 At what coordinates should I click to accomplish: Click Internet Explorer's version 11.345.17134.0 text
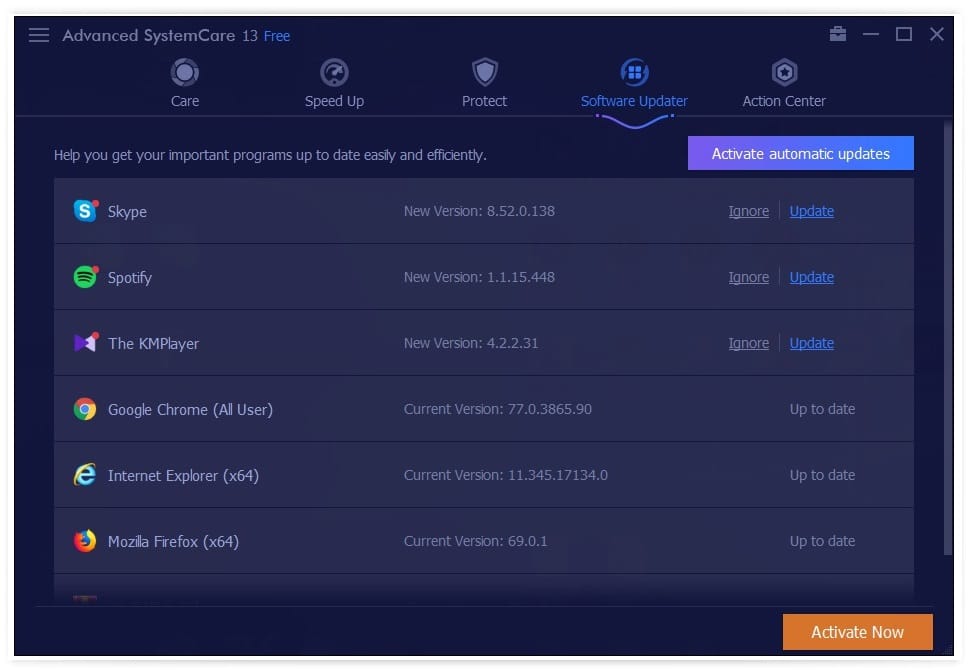(506, 475)
